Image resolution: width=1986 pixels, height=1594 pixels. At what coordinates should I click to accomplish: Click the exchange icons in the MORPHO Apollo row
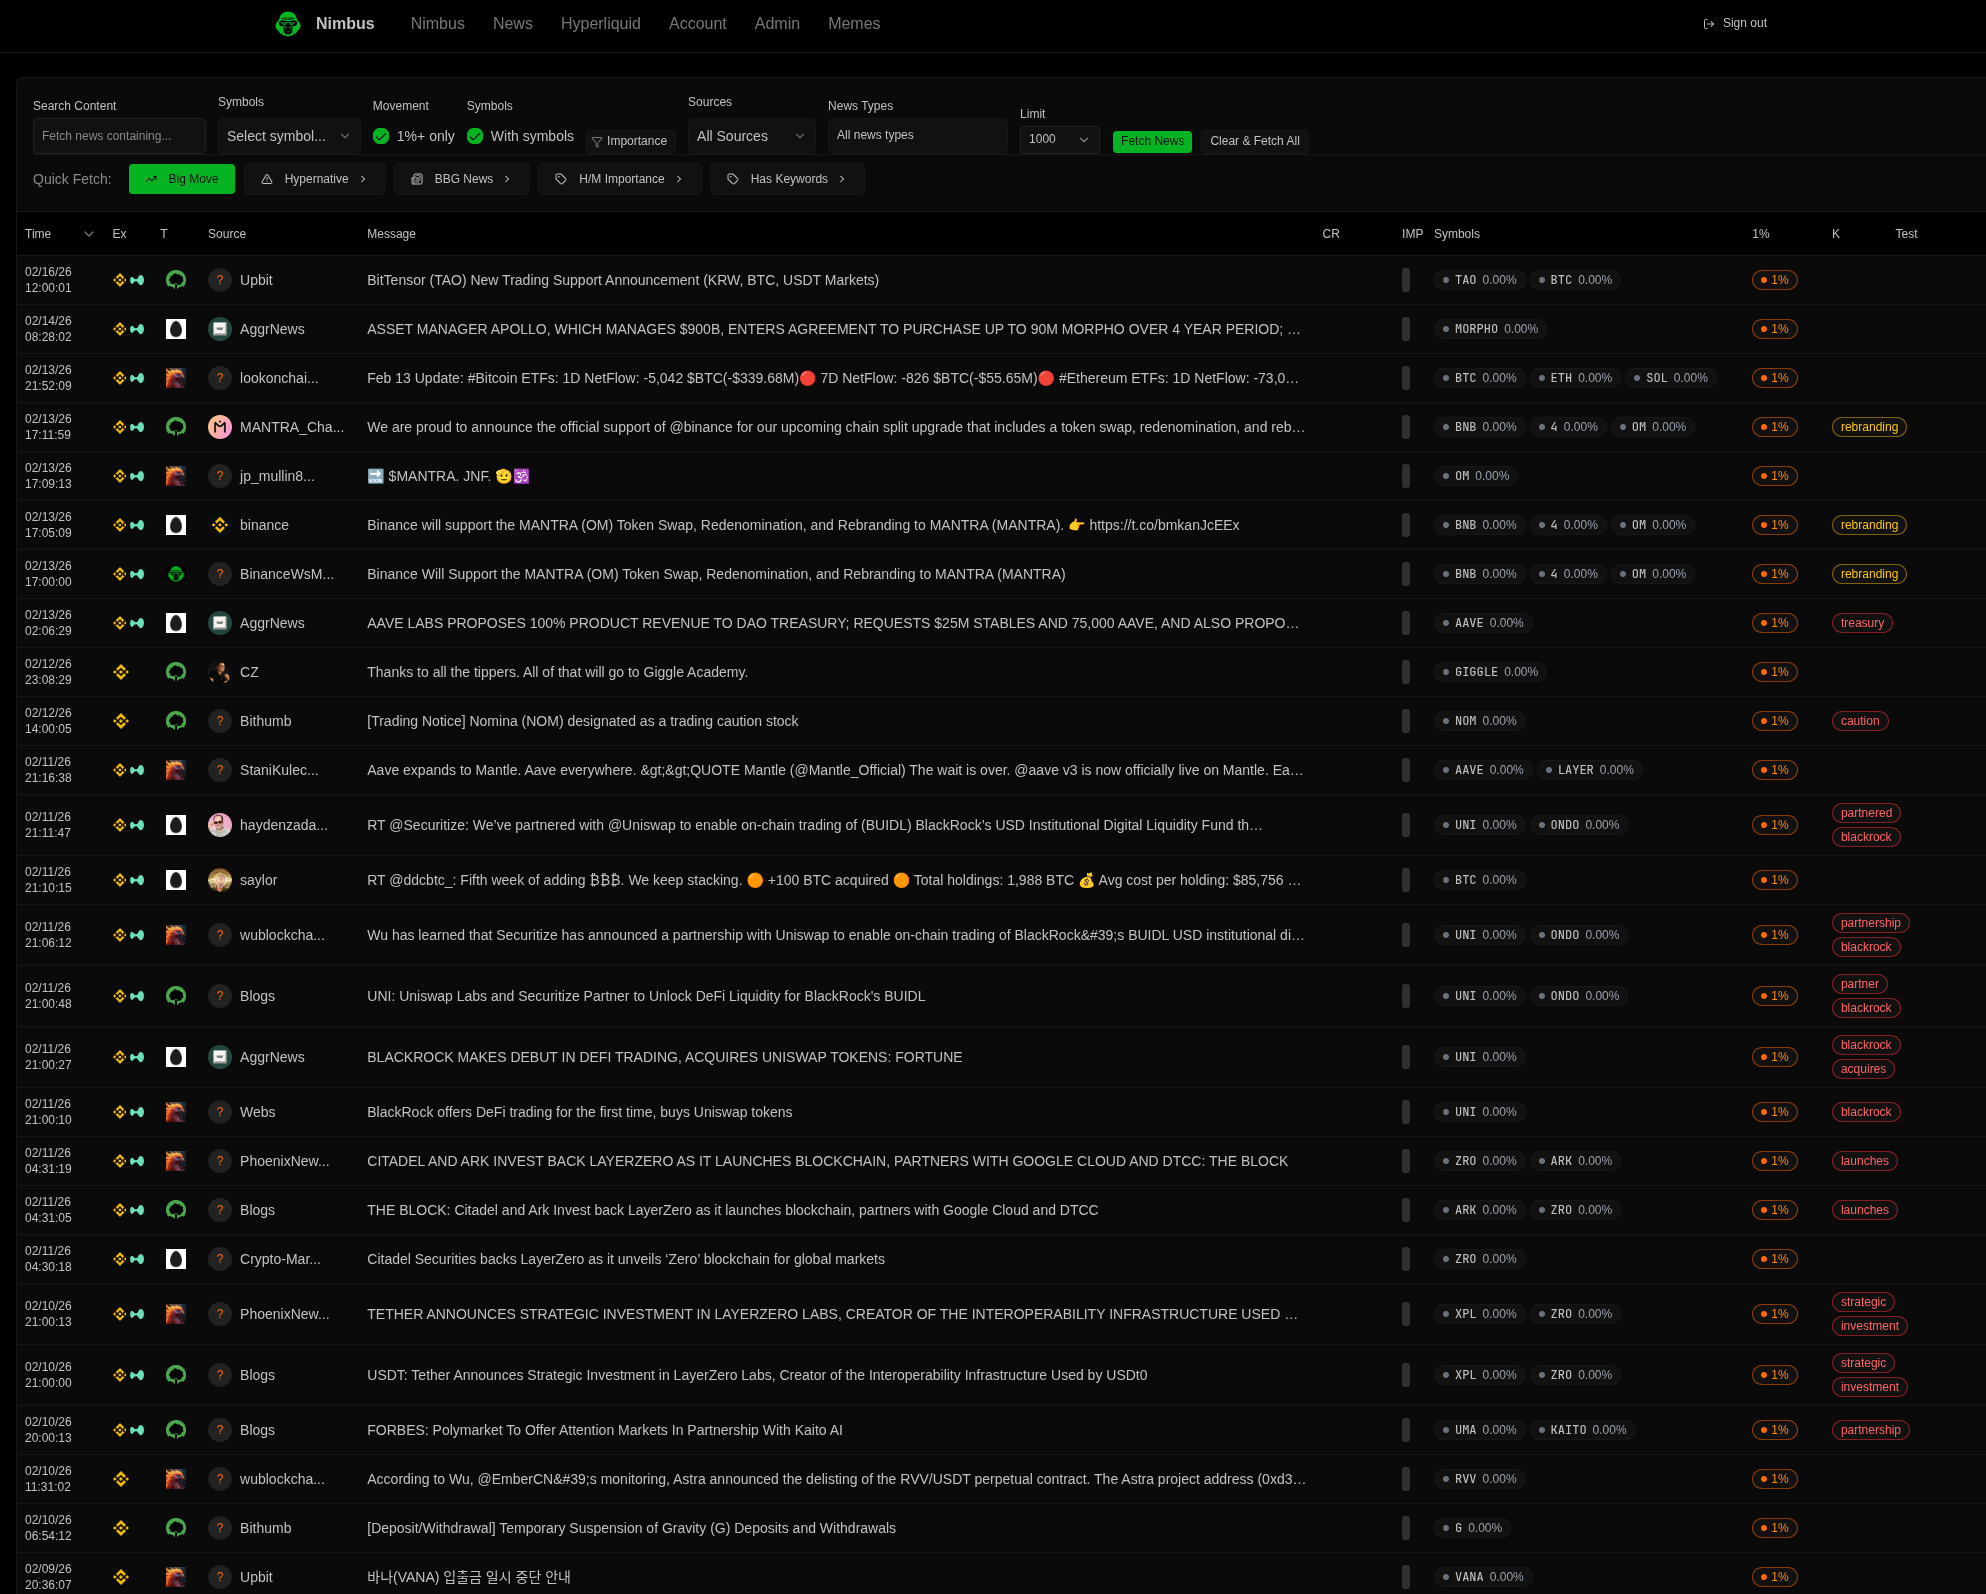128,329
